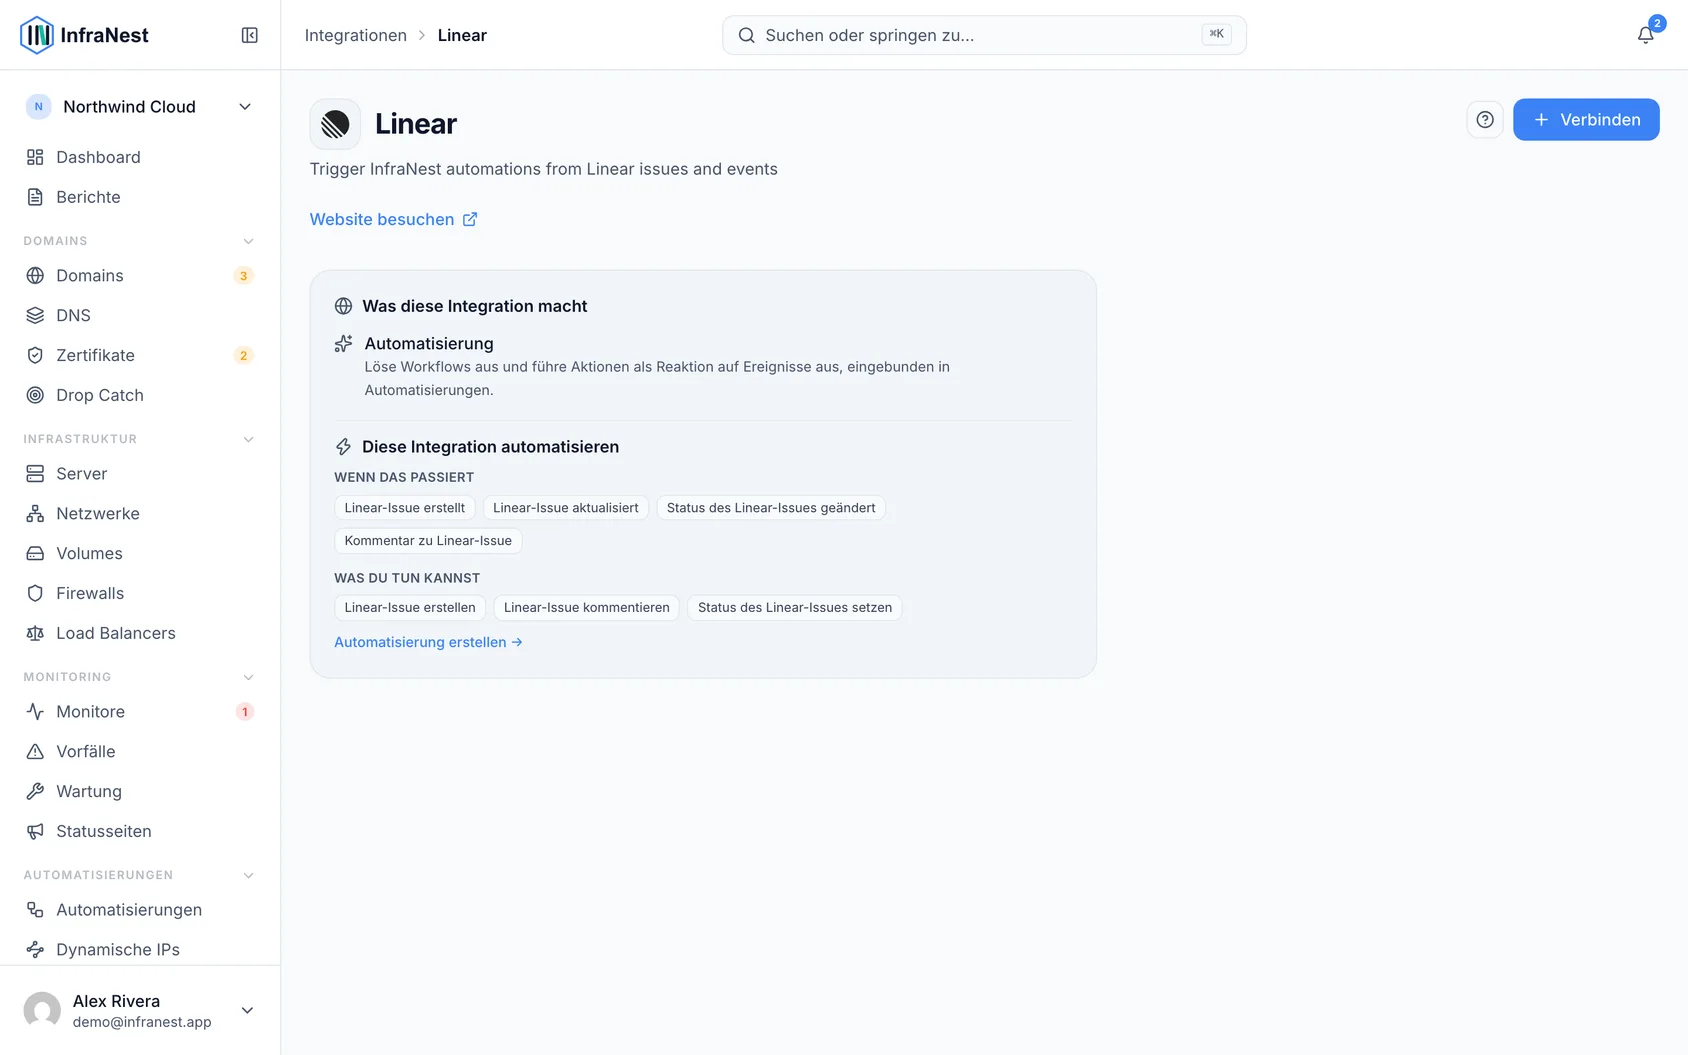Image resolution: width=1688 pixels, height=1055 pixels.
Task: Click the Verbinden button
Action: pos(1586,120)
